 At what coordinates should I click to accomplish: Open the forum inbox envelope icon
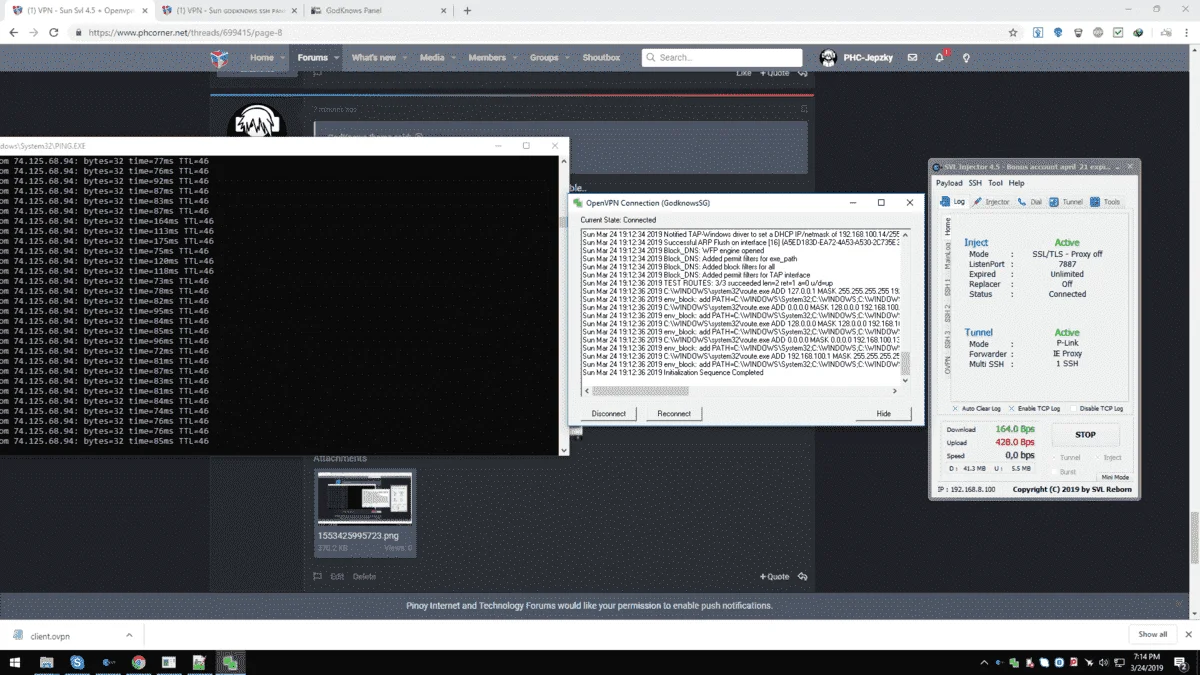point(912,58)
